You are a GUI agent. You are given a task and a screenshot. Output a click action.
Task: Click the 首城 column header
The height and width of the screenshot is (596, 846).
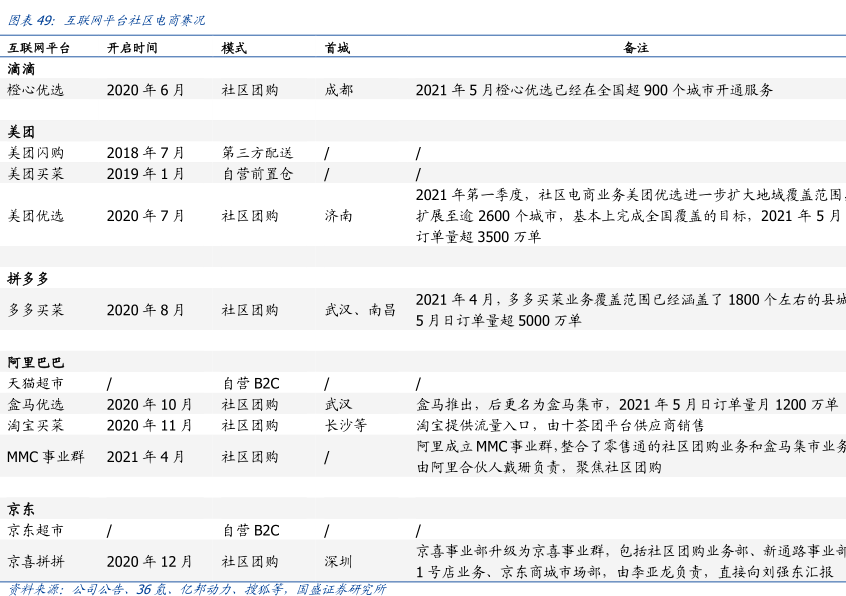337,48
